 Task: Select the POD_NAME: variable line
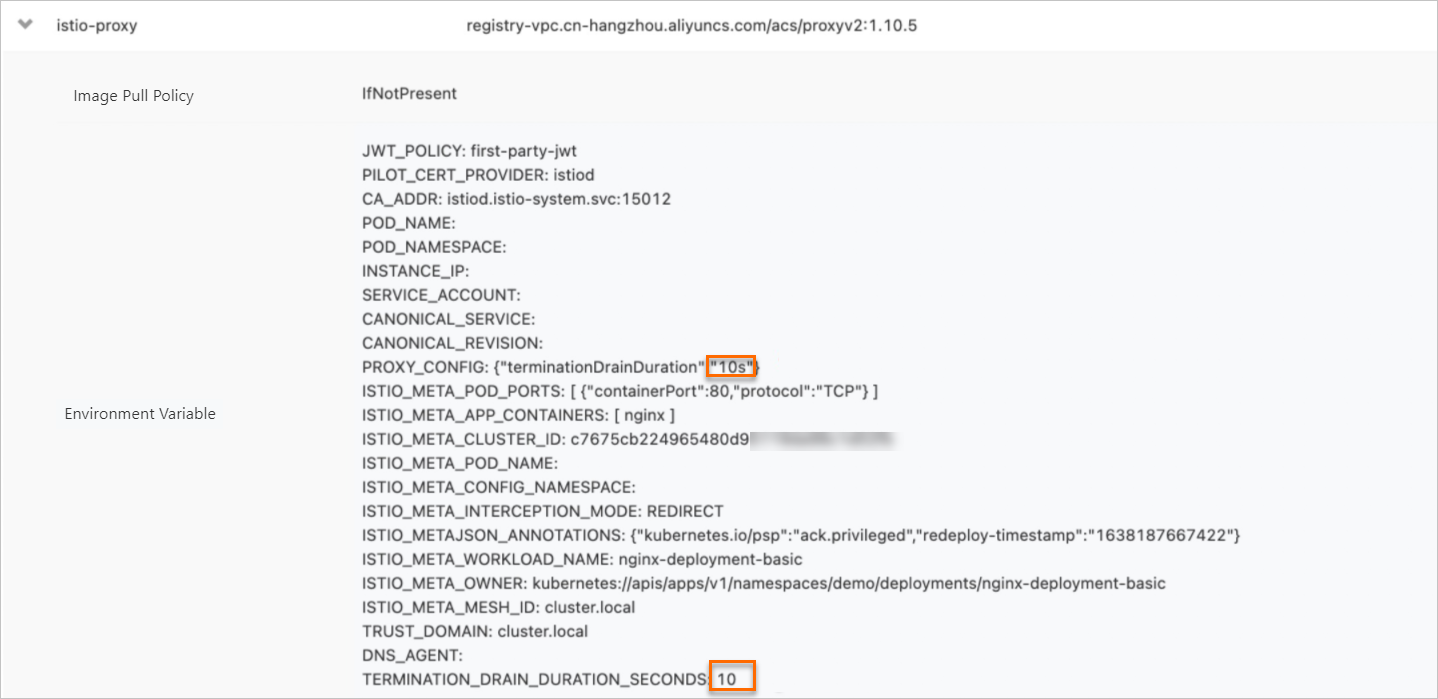(409, 223)
